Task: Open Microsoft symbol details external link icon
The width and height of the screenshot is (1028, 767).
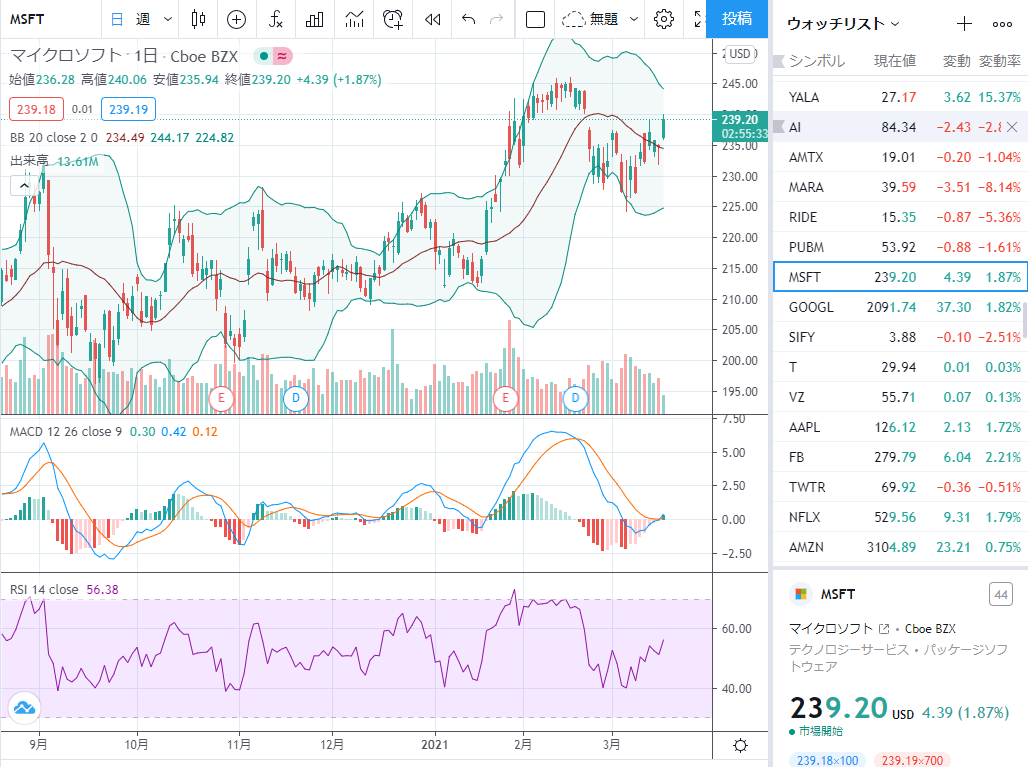Action: click(884, 629)
